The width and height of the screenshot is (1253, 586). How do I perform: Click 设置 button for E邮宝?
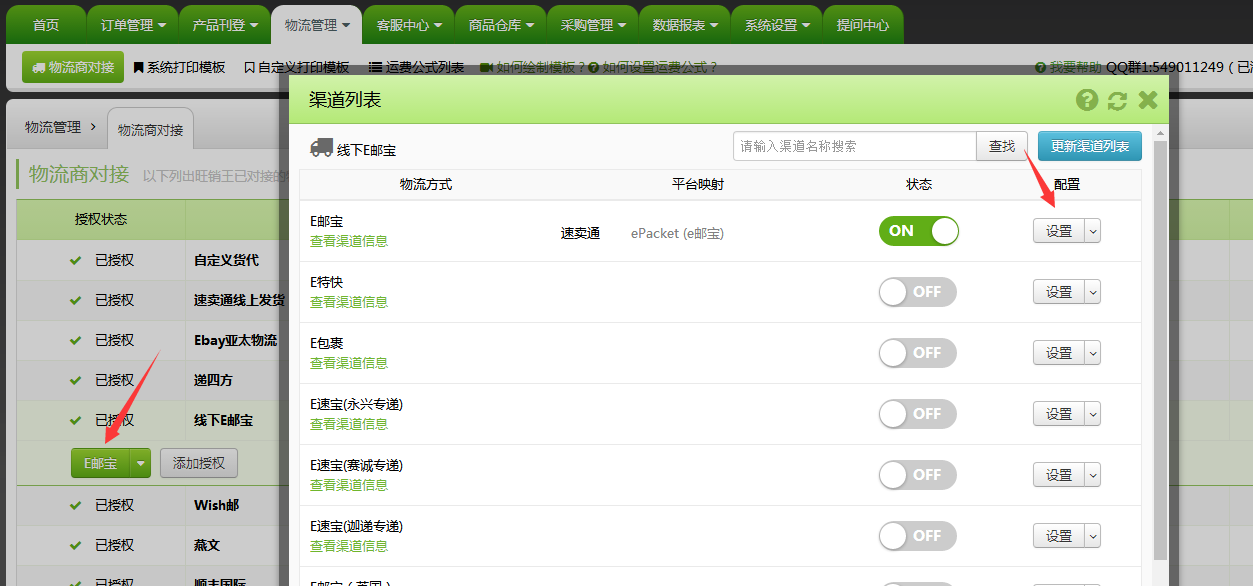pyautogui.click(x=1059, y=231)
